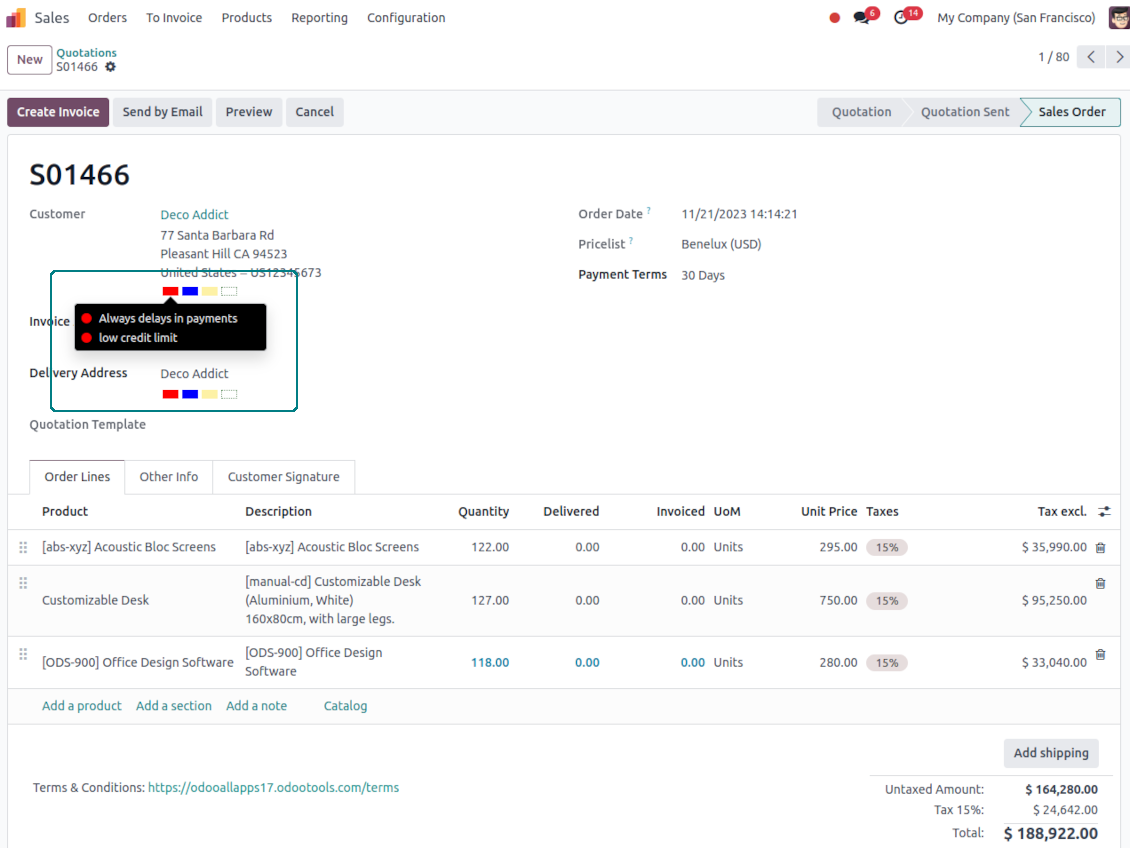Click the New button

point(30,60)
